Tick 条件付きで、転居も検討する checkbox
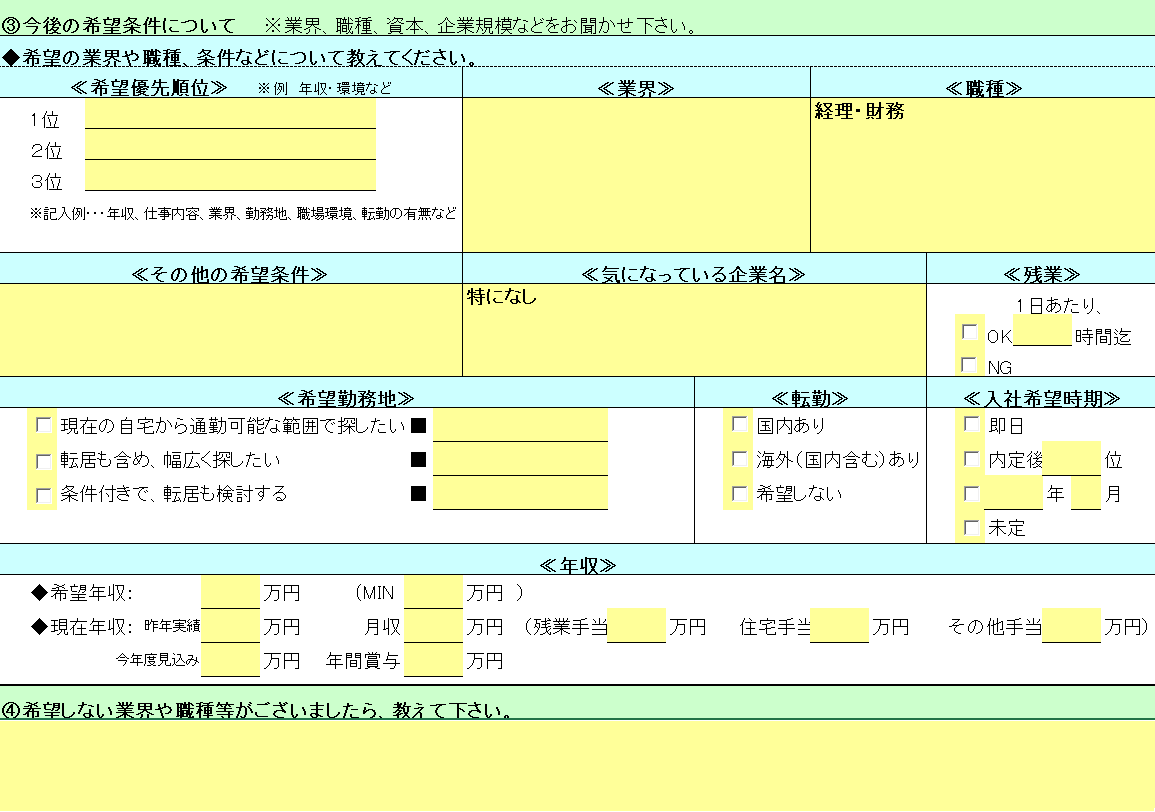The height and width of the screenshot is (812, 1155). pos(43,495)
